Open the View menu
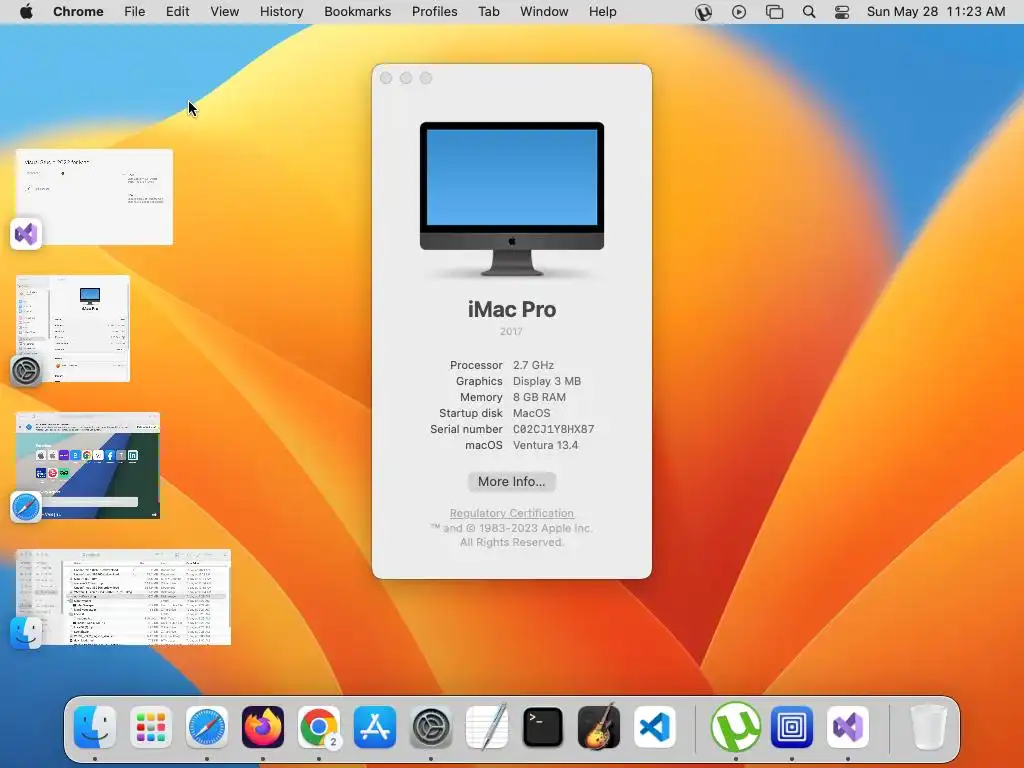The width and height of the screenshot is (1024, 768). 225,12
